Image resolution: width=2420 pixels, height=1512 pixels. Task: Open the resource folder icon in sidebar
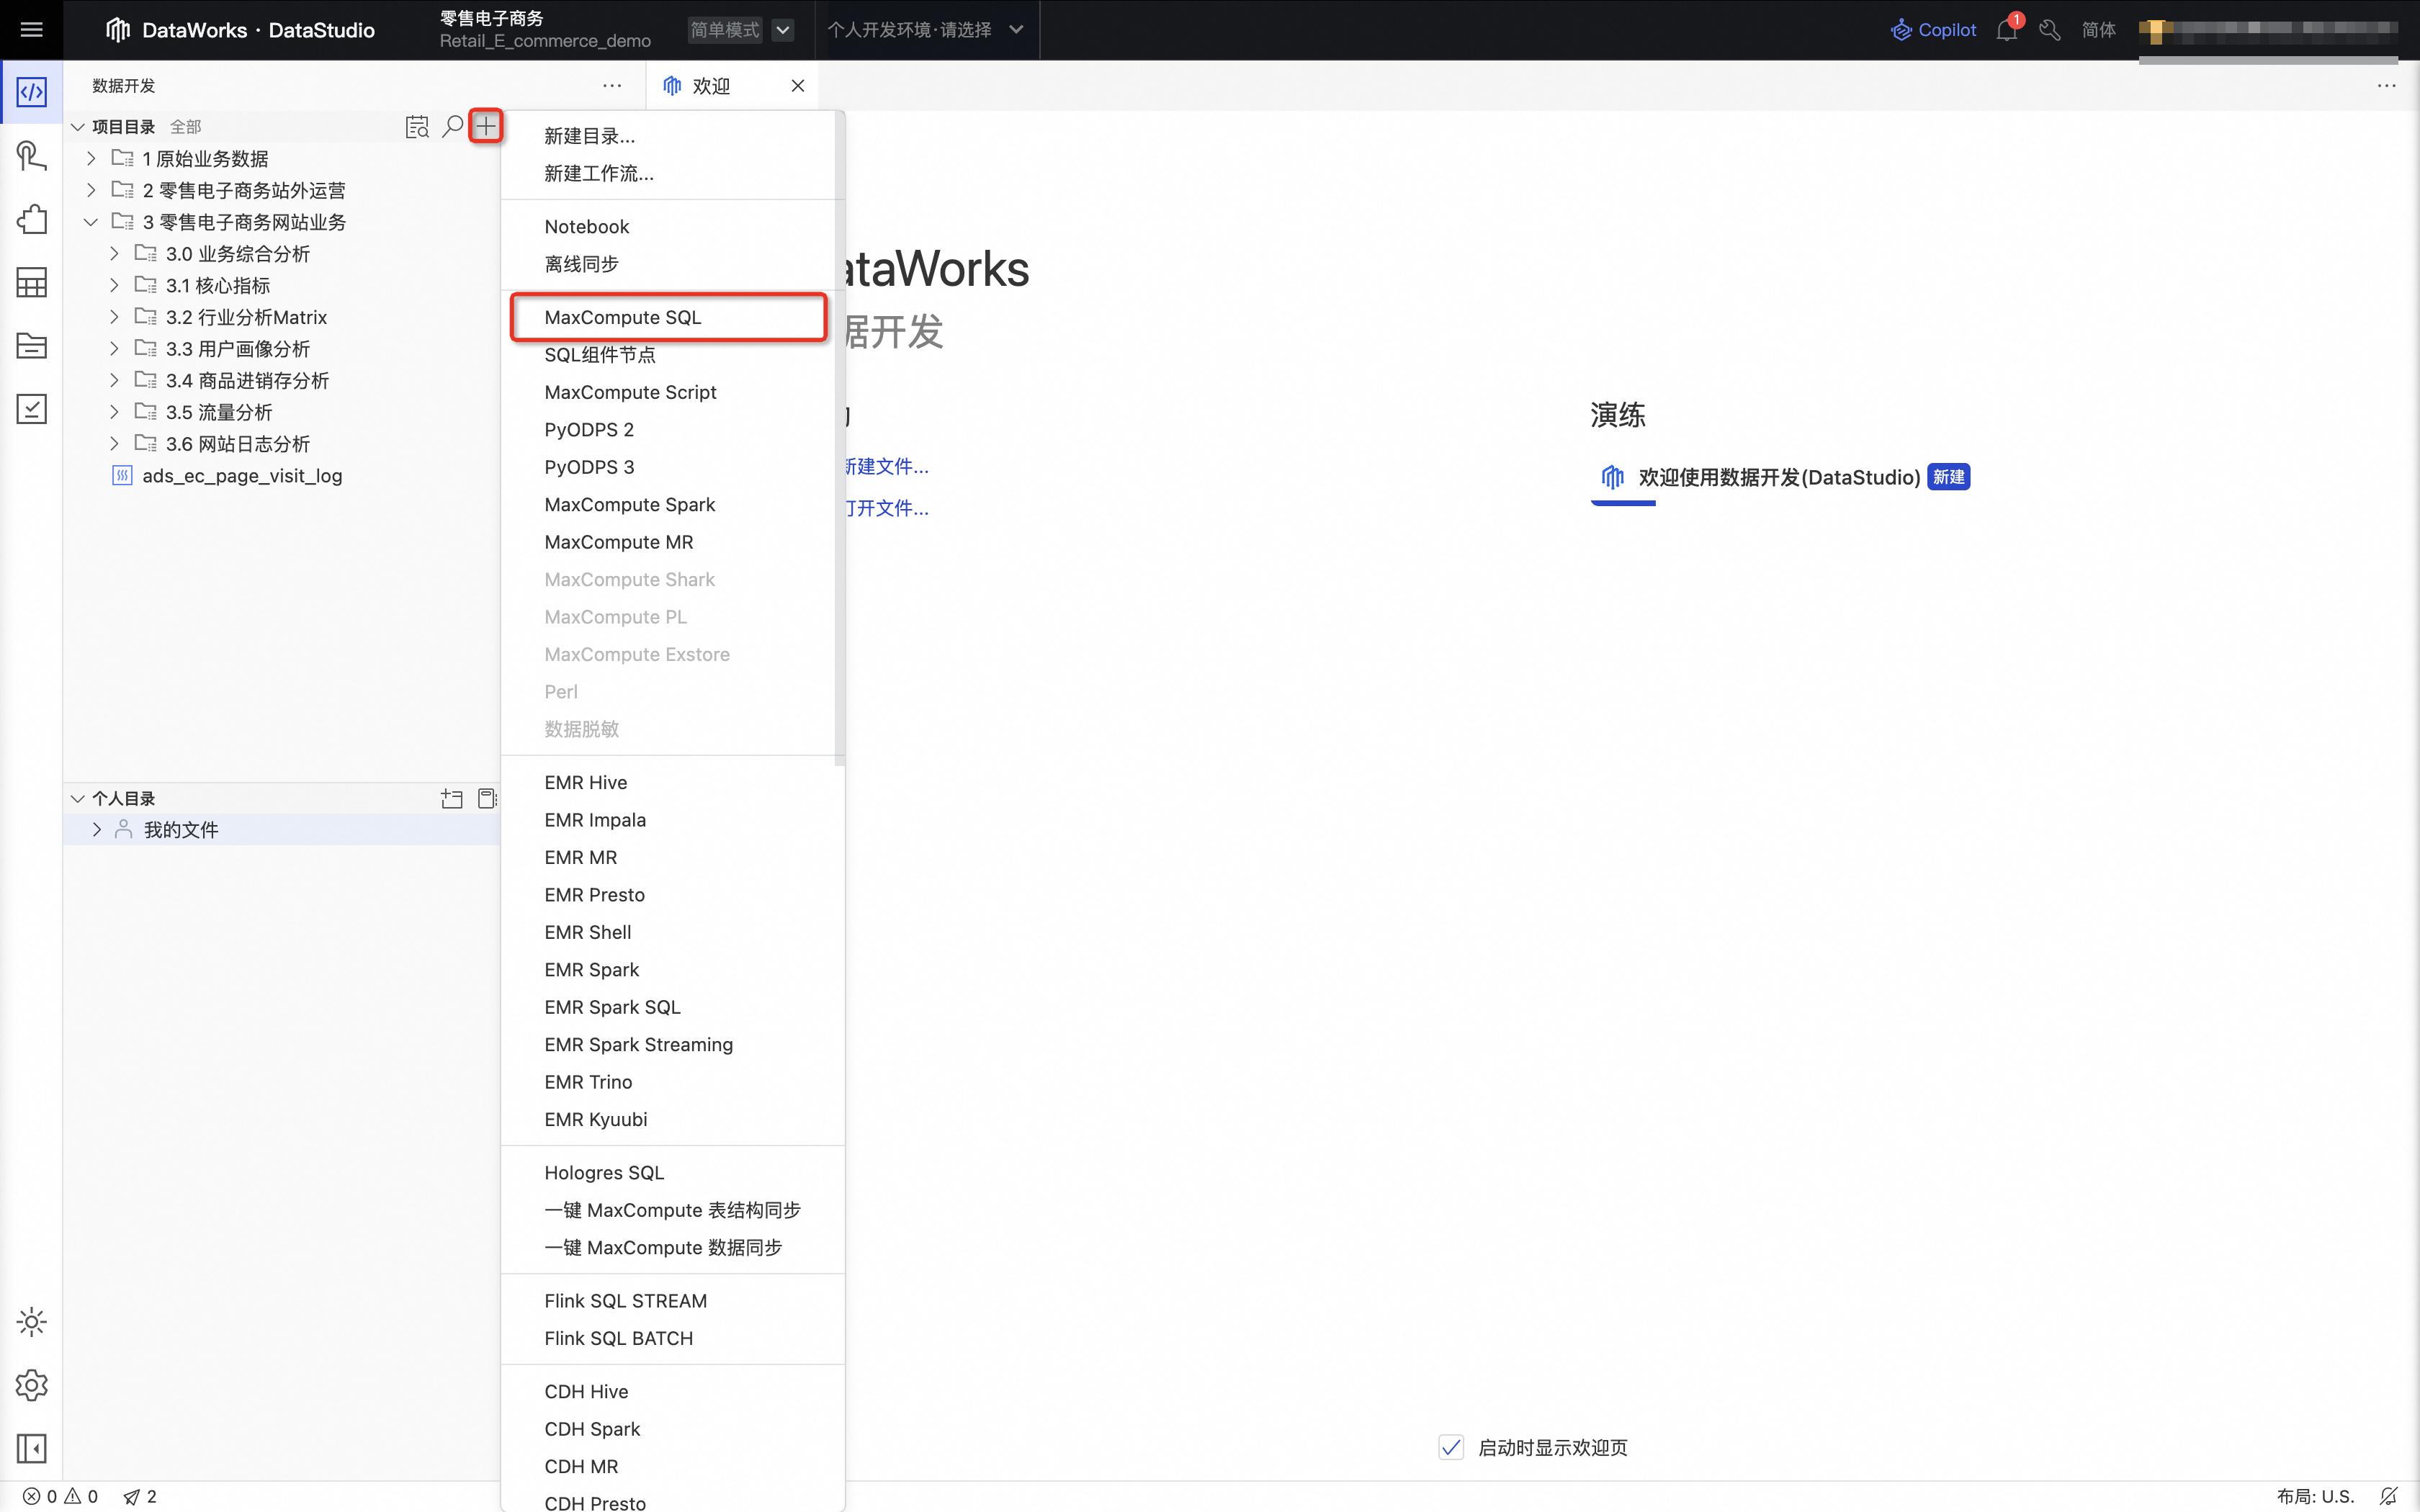(x=31, y=345)
